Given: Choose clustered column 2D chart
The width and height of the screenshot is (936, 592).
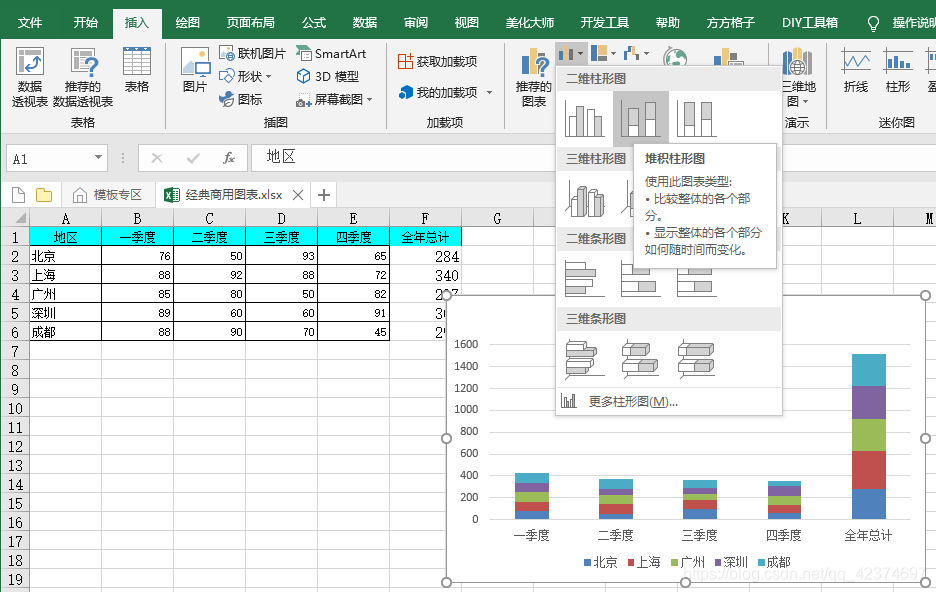Looking at the screenshot, I should coord(584,119).
